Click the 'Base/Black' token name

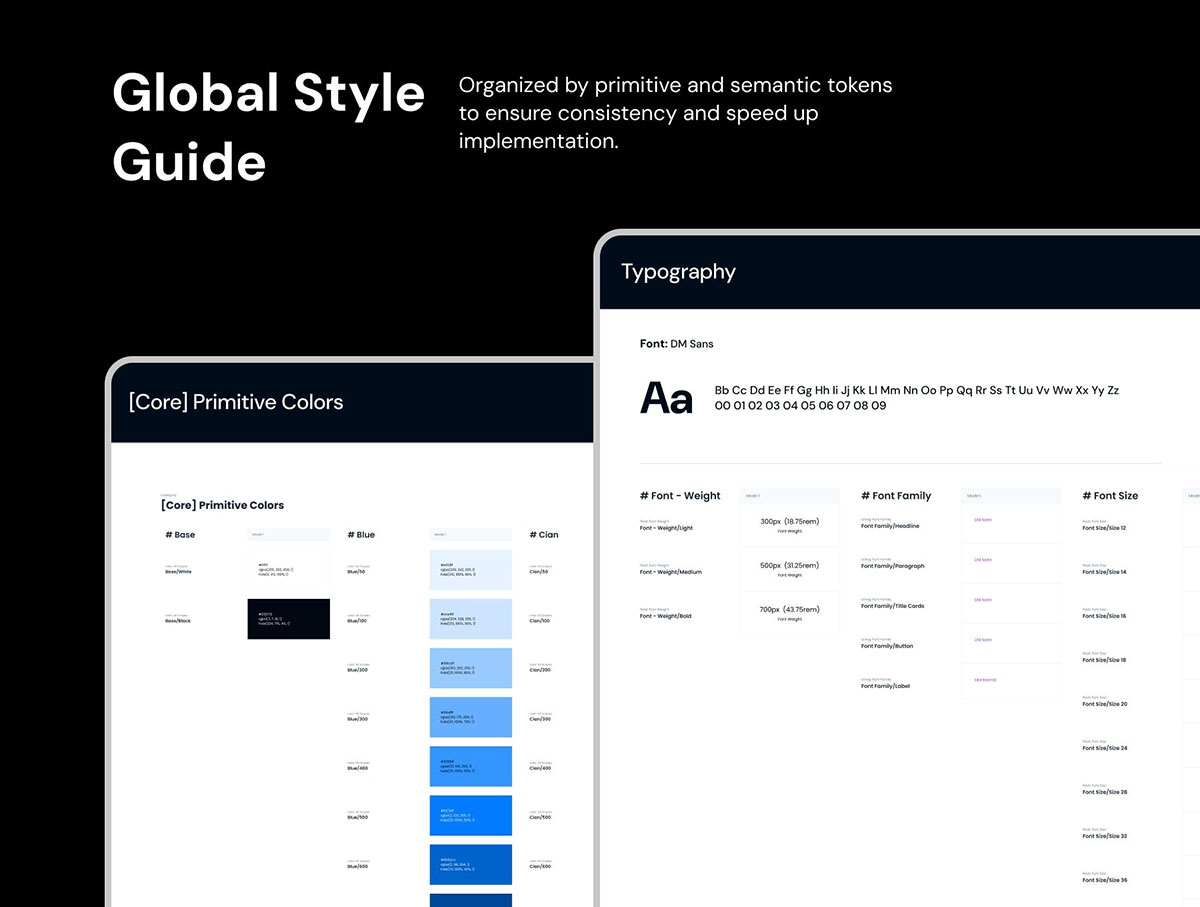coord(178,621)
